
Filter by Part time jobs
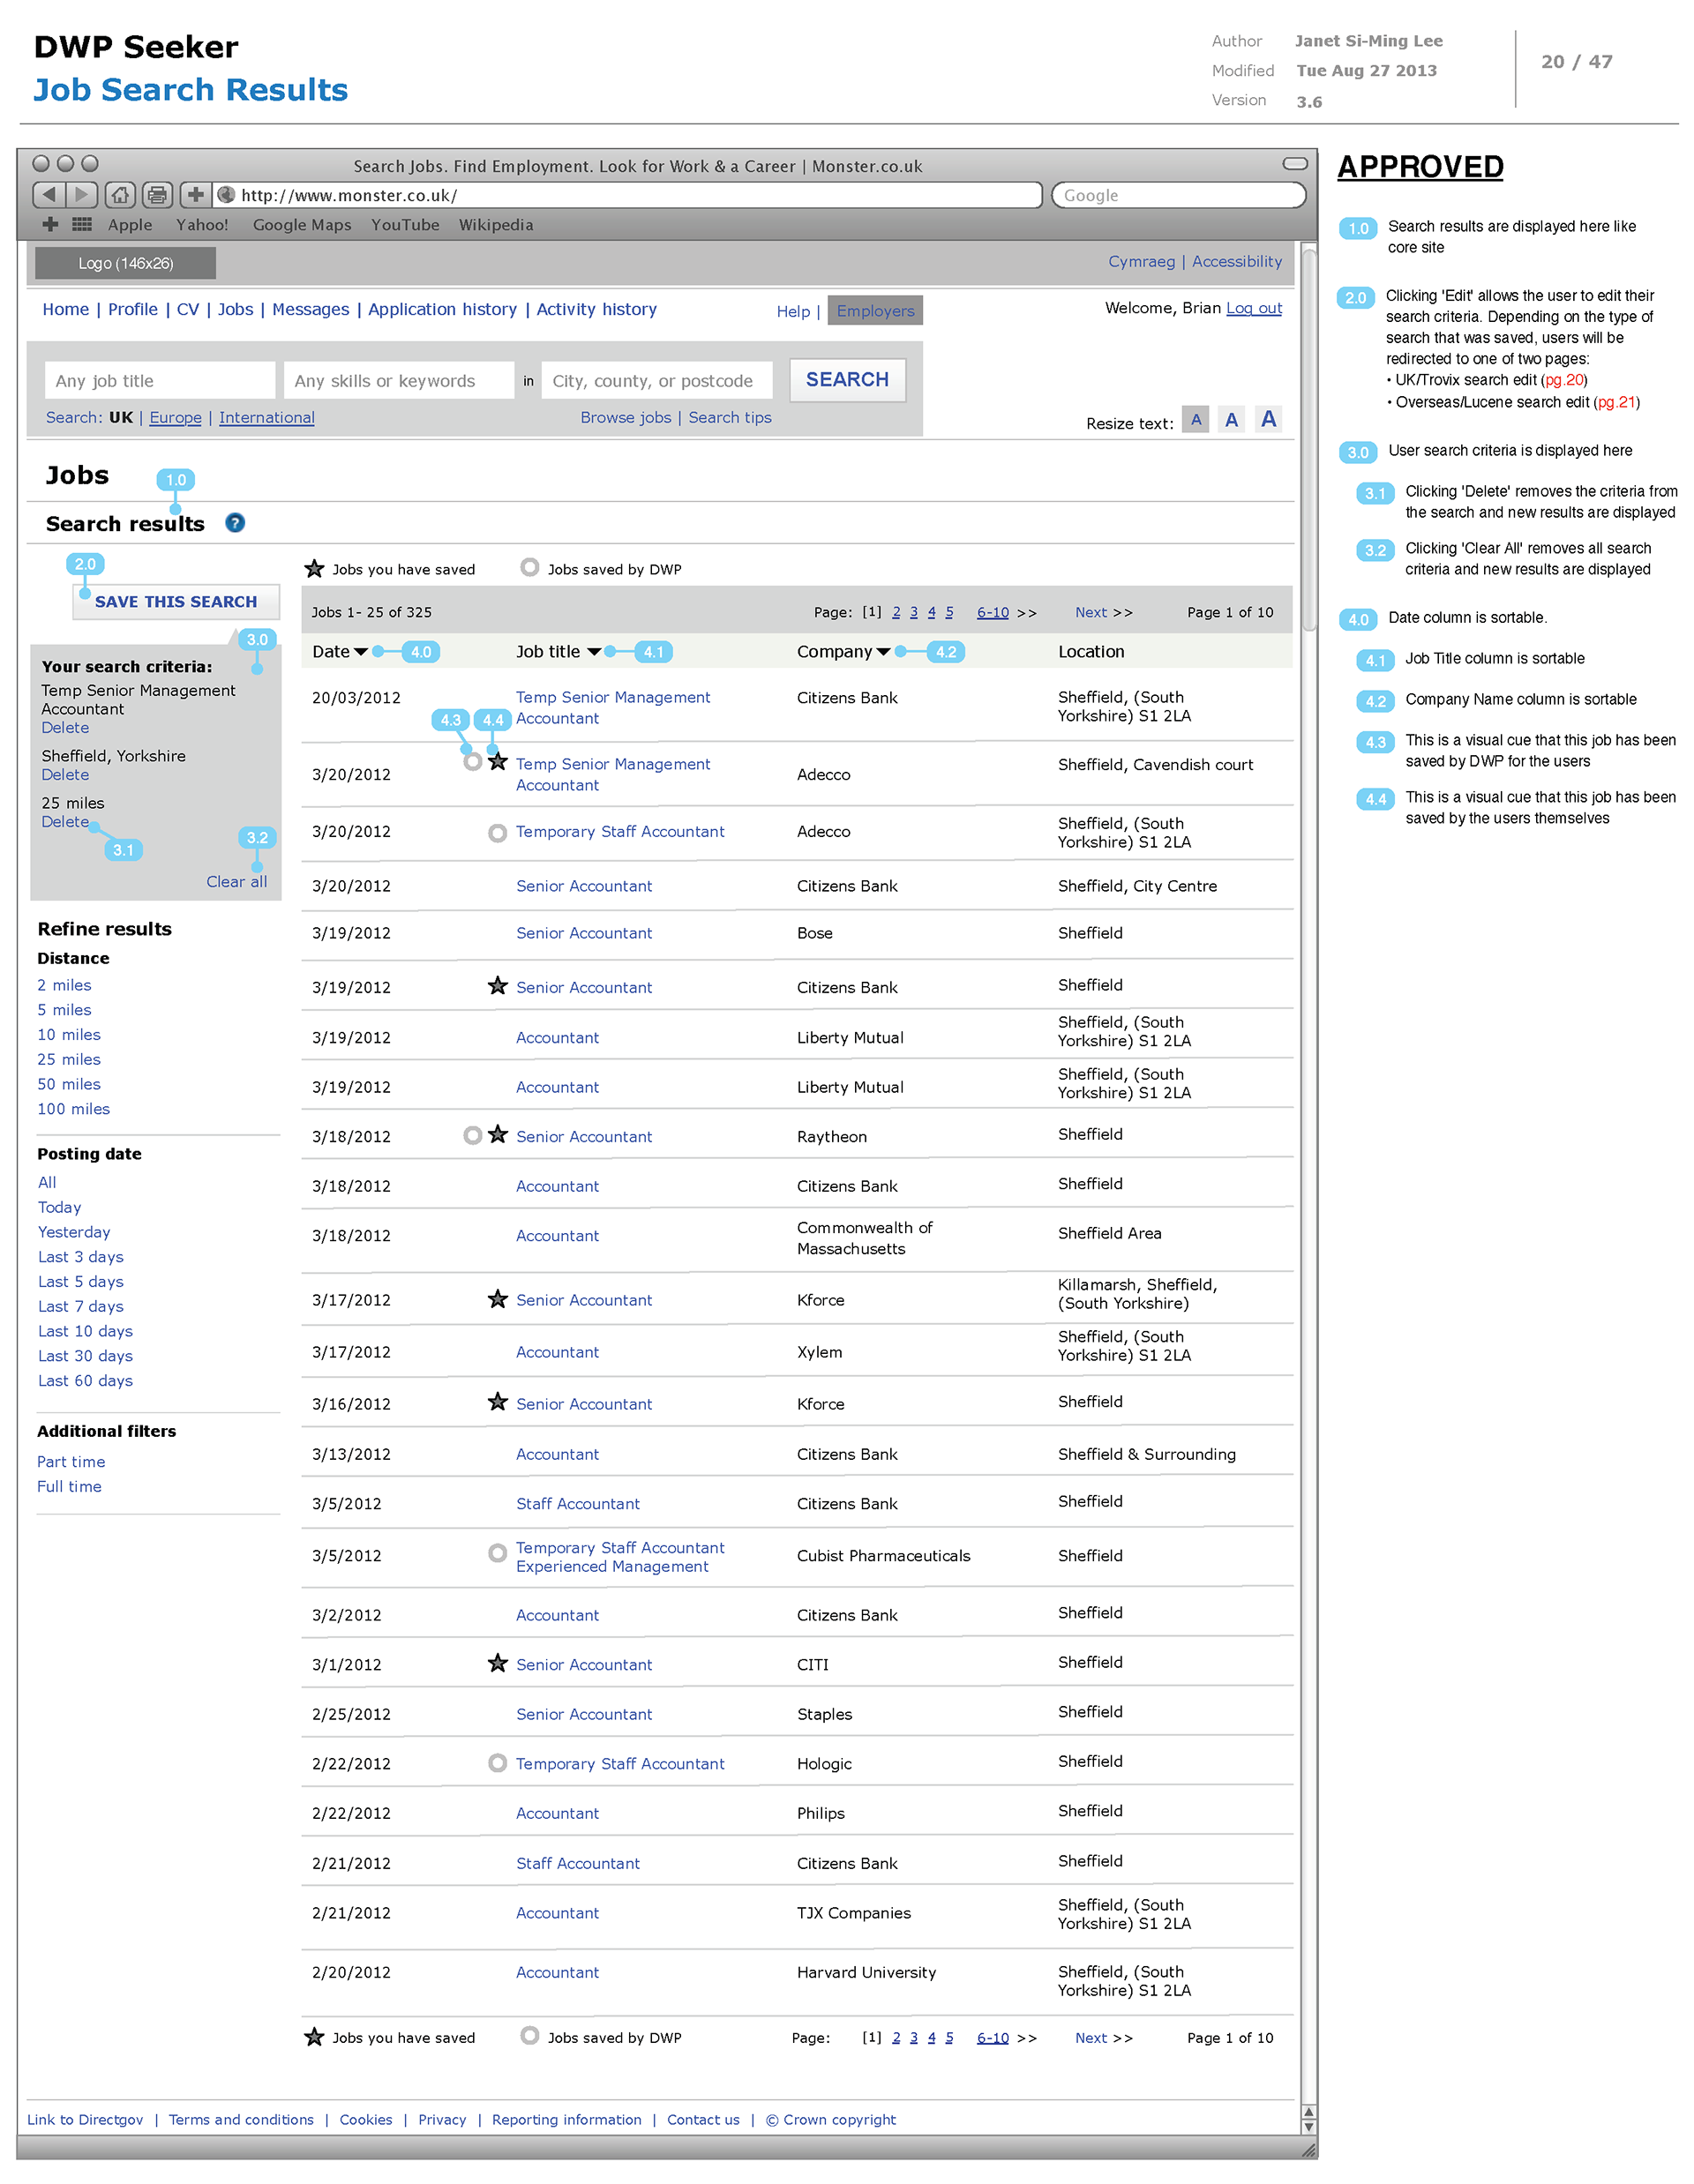tap(71, 1462)
